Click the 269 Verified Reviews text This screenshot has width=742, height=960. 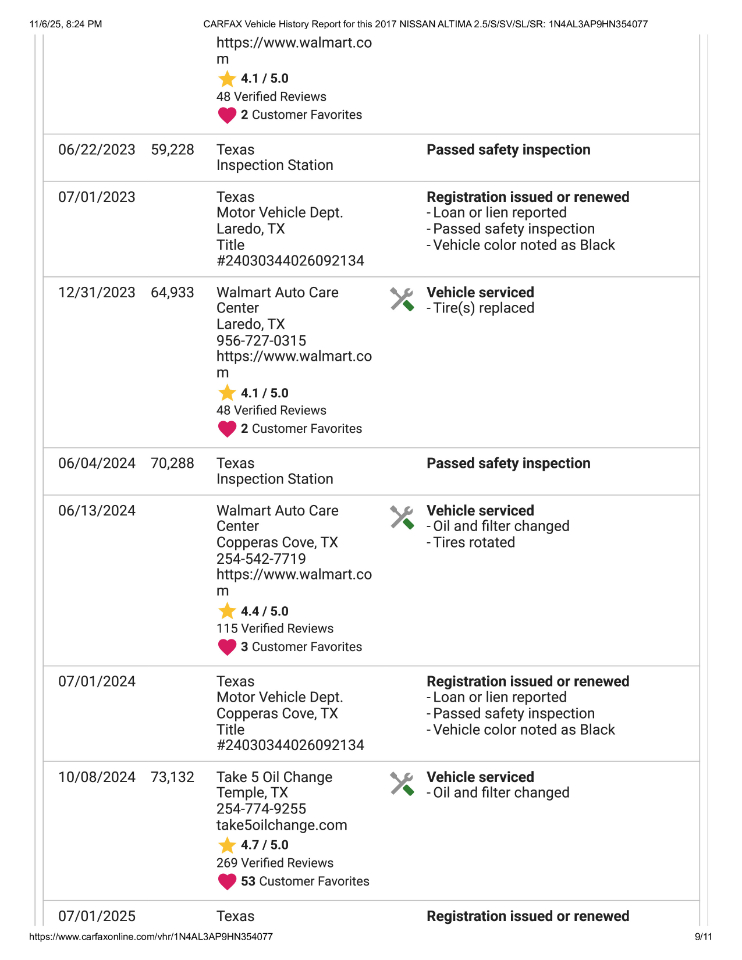(275, 863)
